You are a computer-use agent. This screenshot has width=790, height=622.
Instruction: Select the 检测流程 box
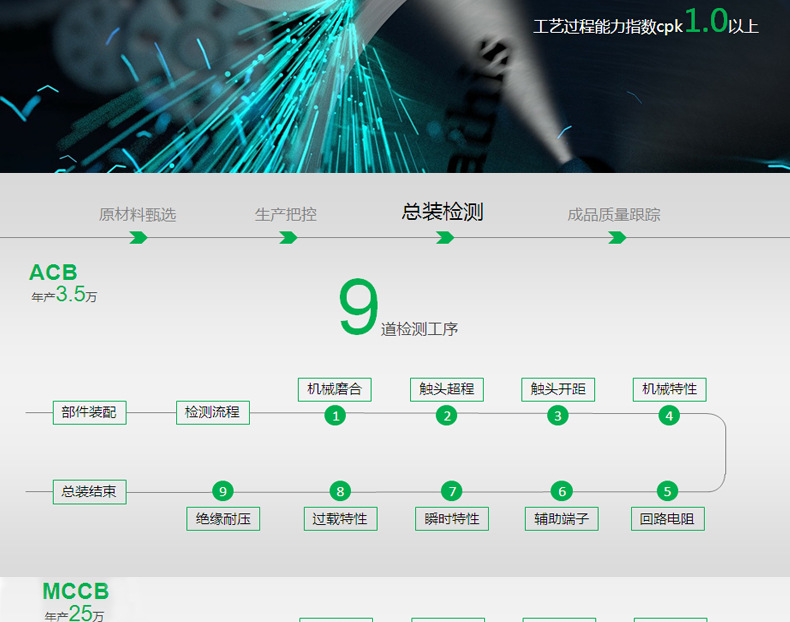213,412
